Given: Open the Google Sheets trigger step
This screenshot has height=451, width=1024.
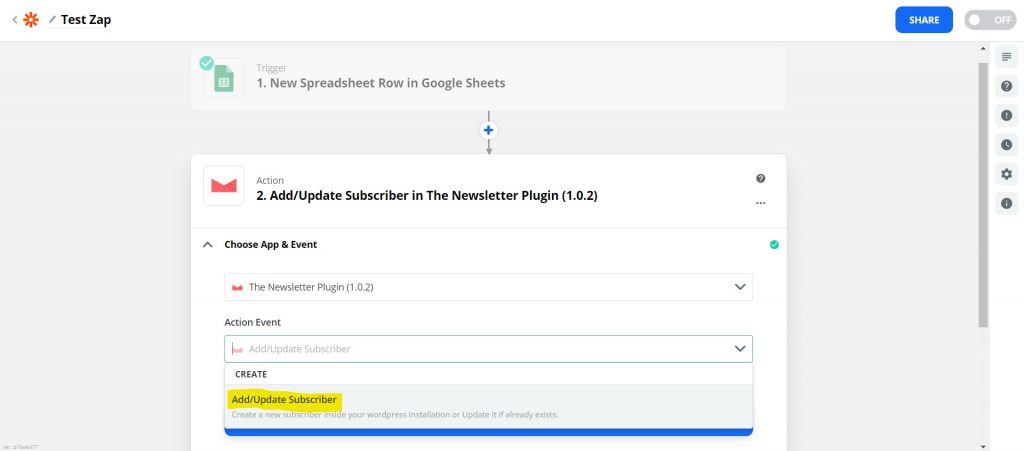Looking at the screenshot, I should [488, 78].
